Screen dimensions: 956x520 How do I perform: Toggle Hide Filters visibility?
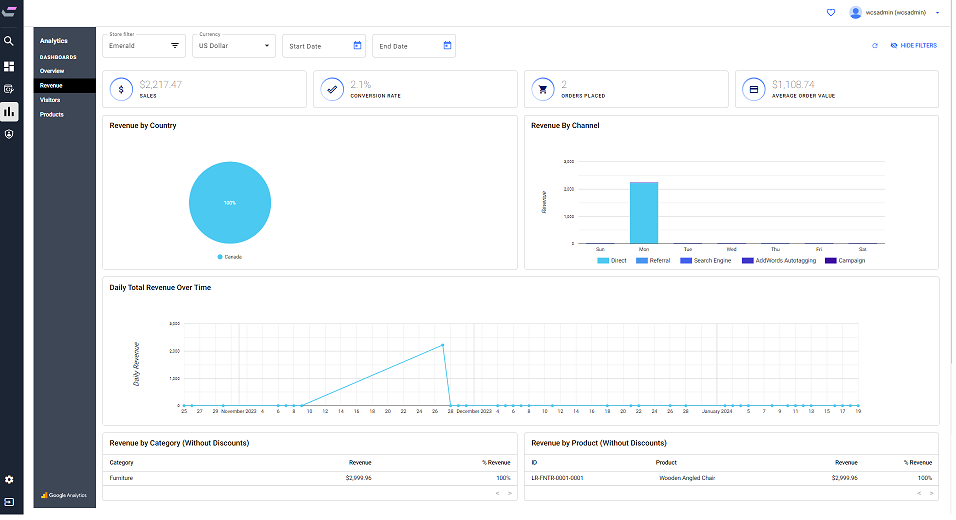[x=913, y=46]
